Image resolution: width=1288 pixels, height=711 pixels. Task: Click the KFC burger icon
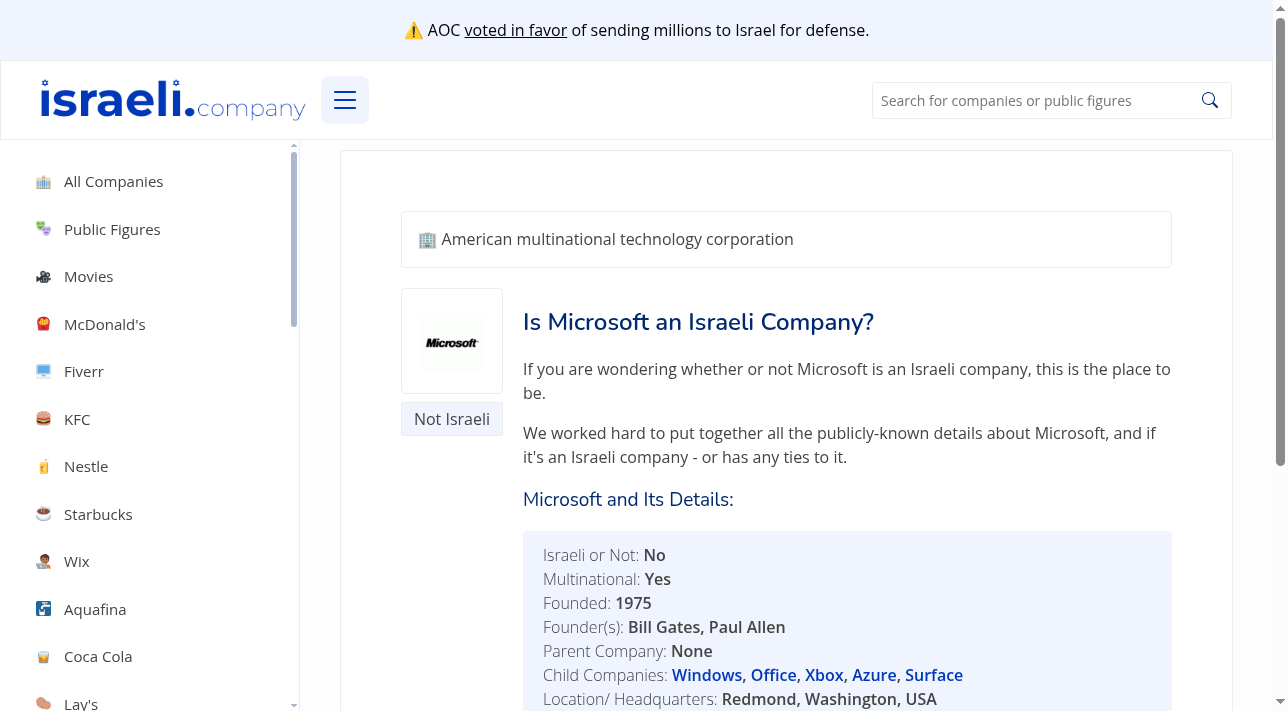(x=43, y=419)
